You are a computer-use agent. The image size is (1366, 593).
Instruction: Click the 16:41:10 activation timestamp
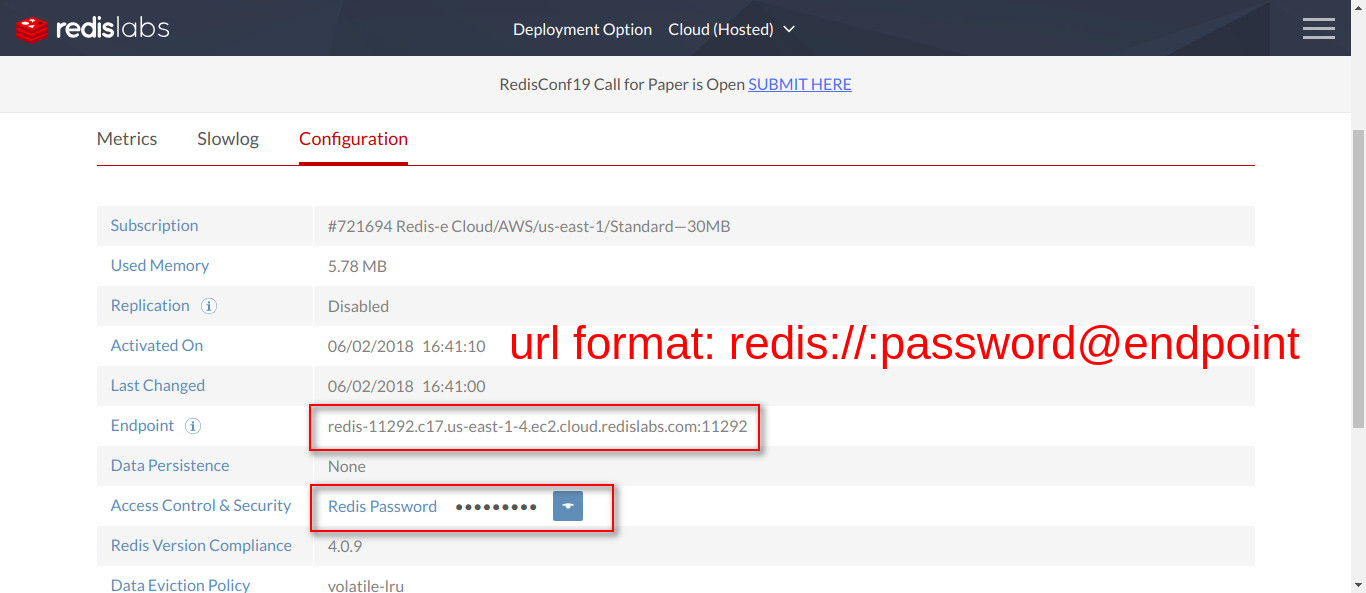point(454,346)
